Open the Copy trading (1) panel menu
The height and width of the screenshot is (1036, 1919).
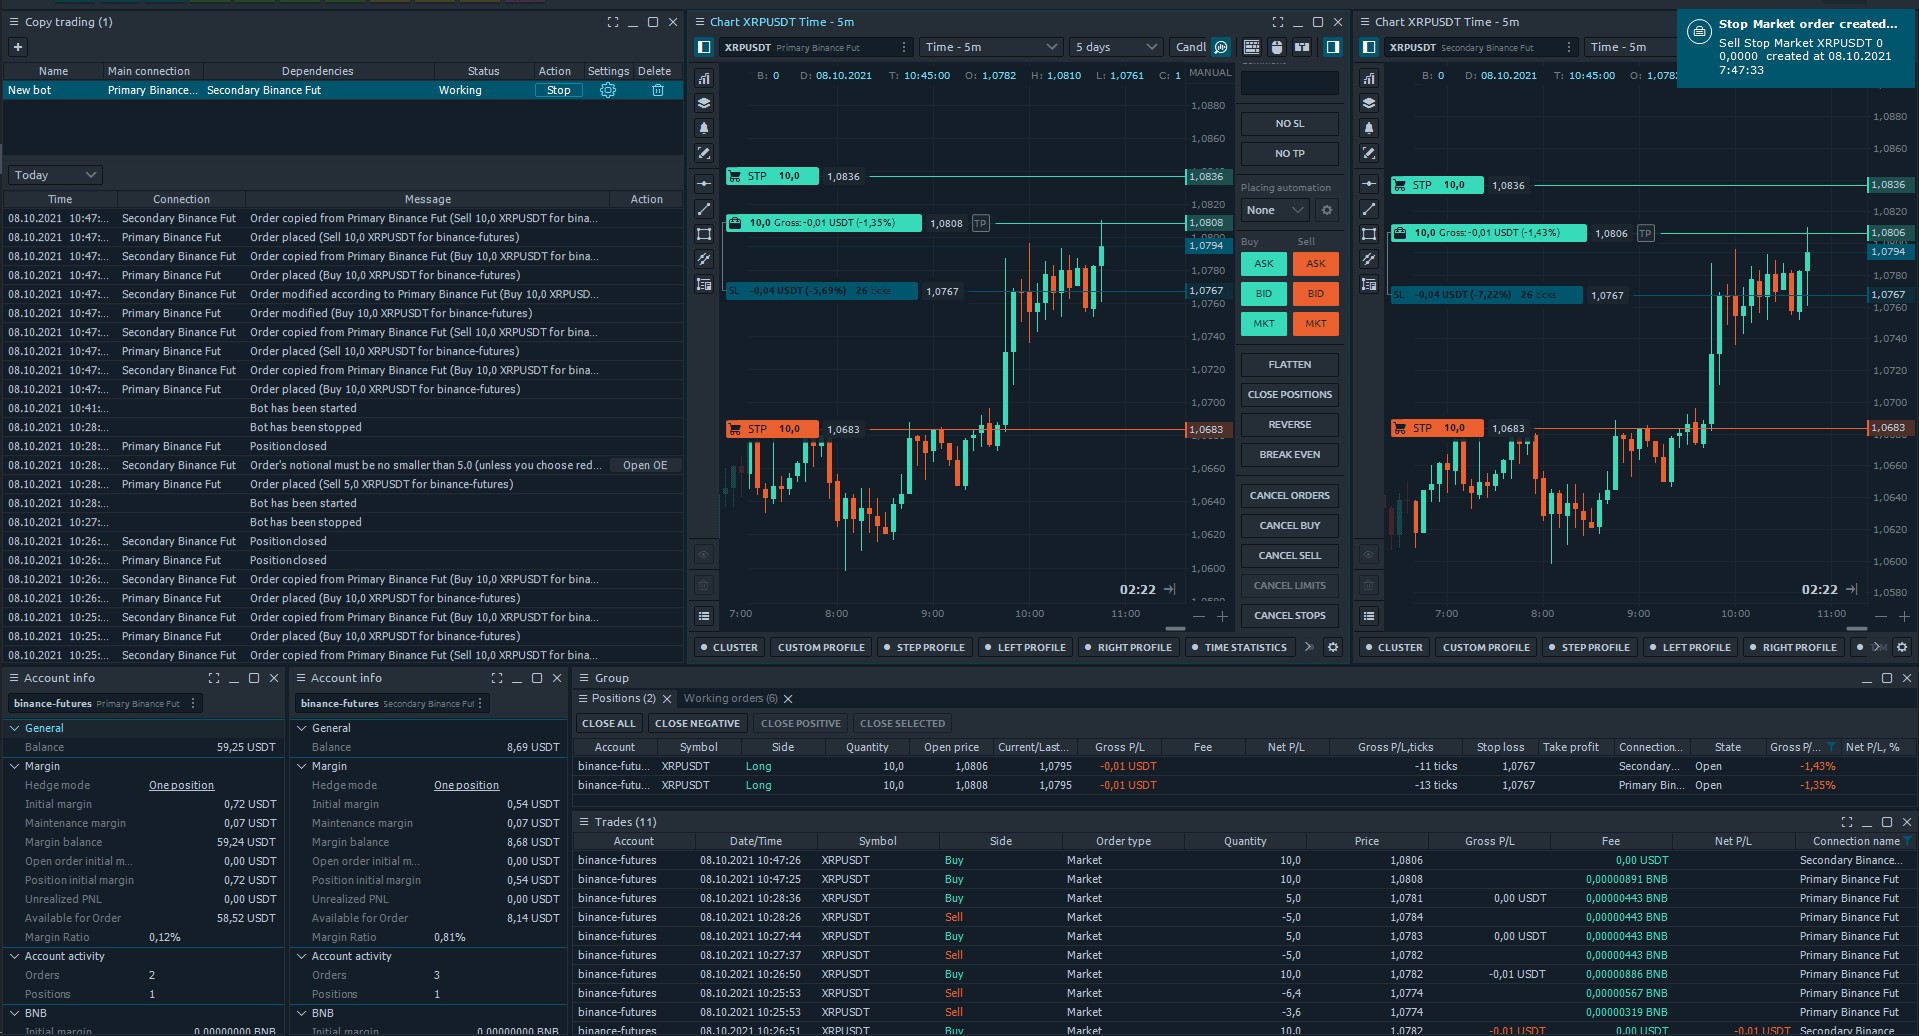(x=13, y=22)
